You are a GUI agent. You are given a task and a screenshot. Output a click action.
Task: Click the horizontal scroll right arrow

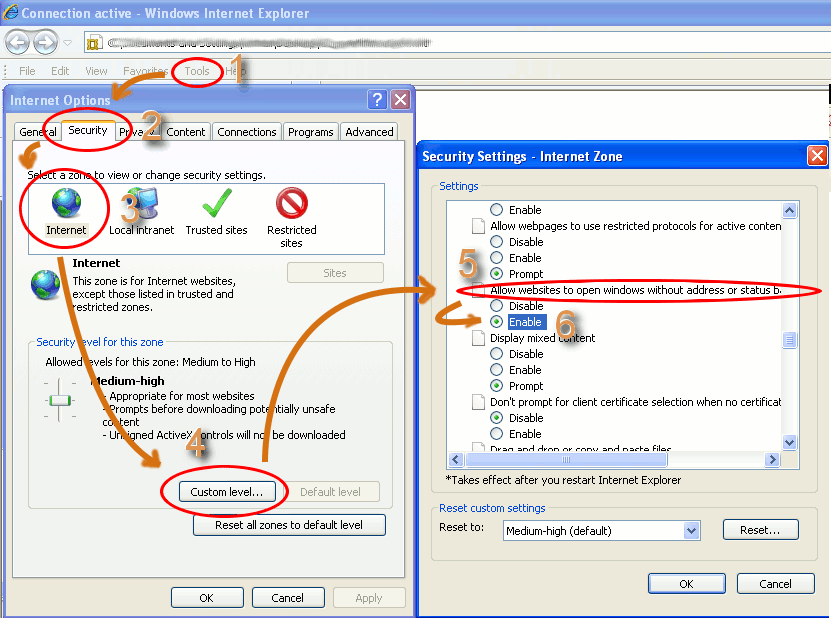coord(772,460)
